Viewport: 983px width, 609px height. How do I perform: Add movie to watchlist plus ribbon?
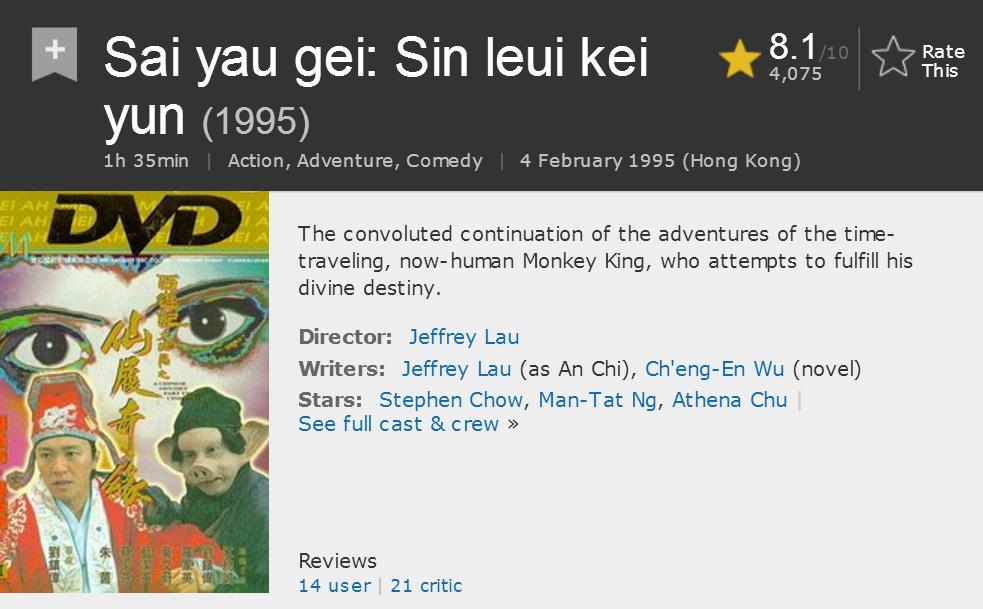tap(55, 52)
